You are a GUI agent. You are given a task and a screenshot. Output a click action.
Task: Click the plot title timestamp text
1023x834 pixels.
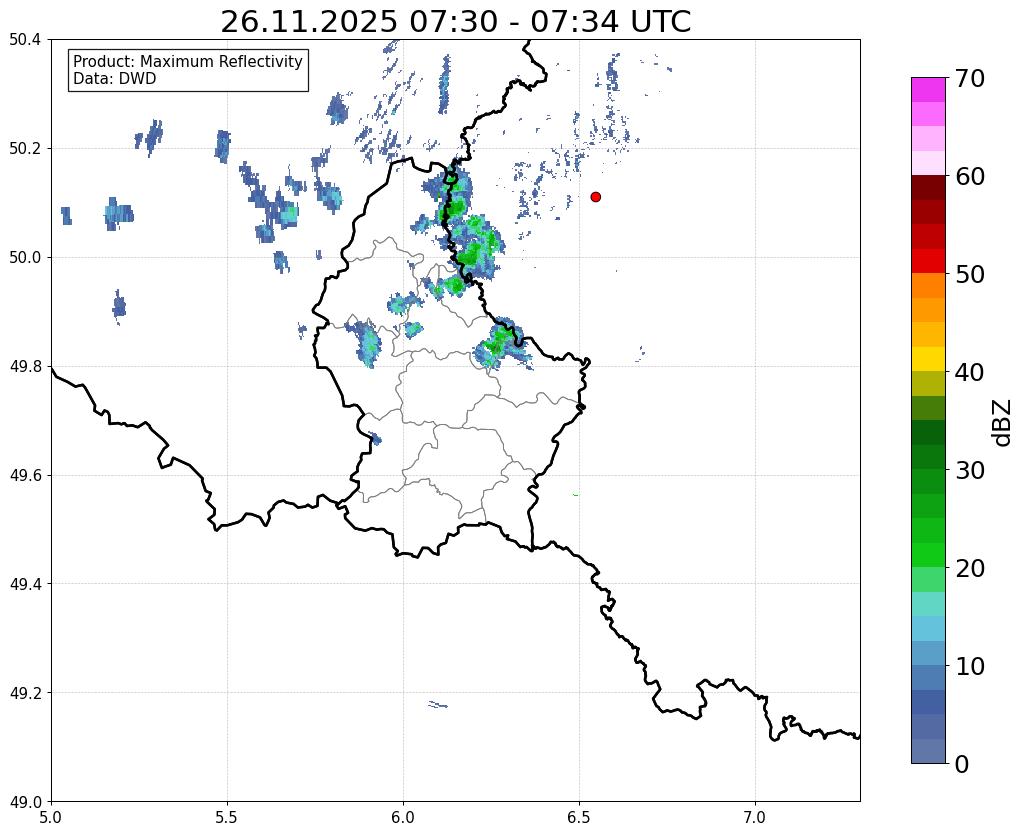(455, 21)
